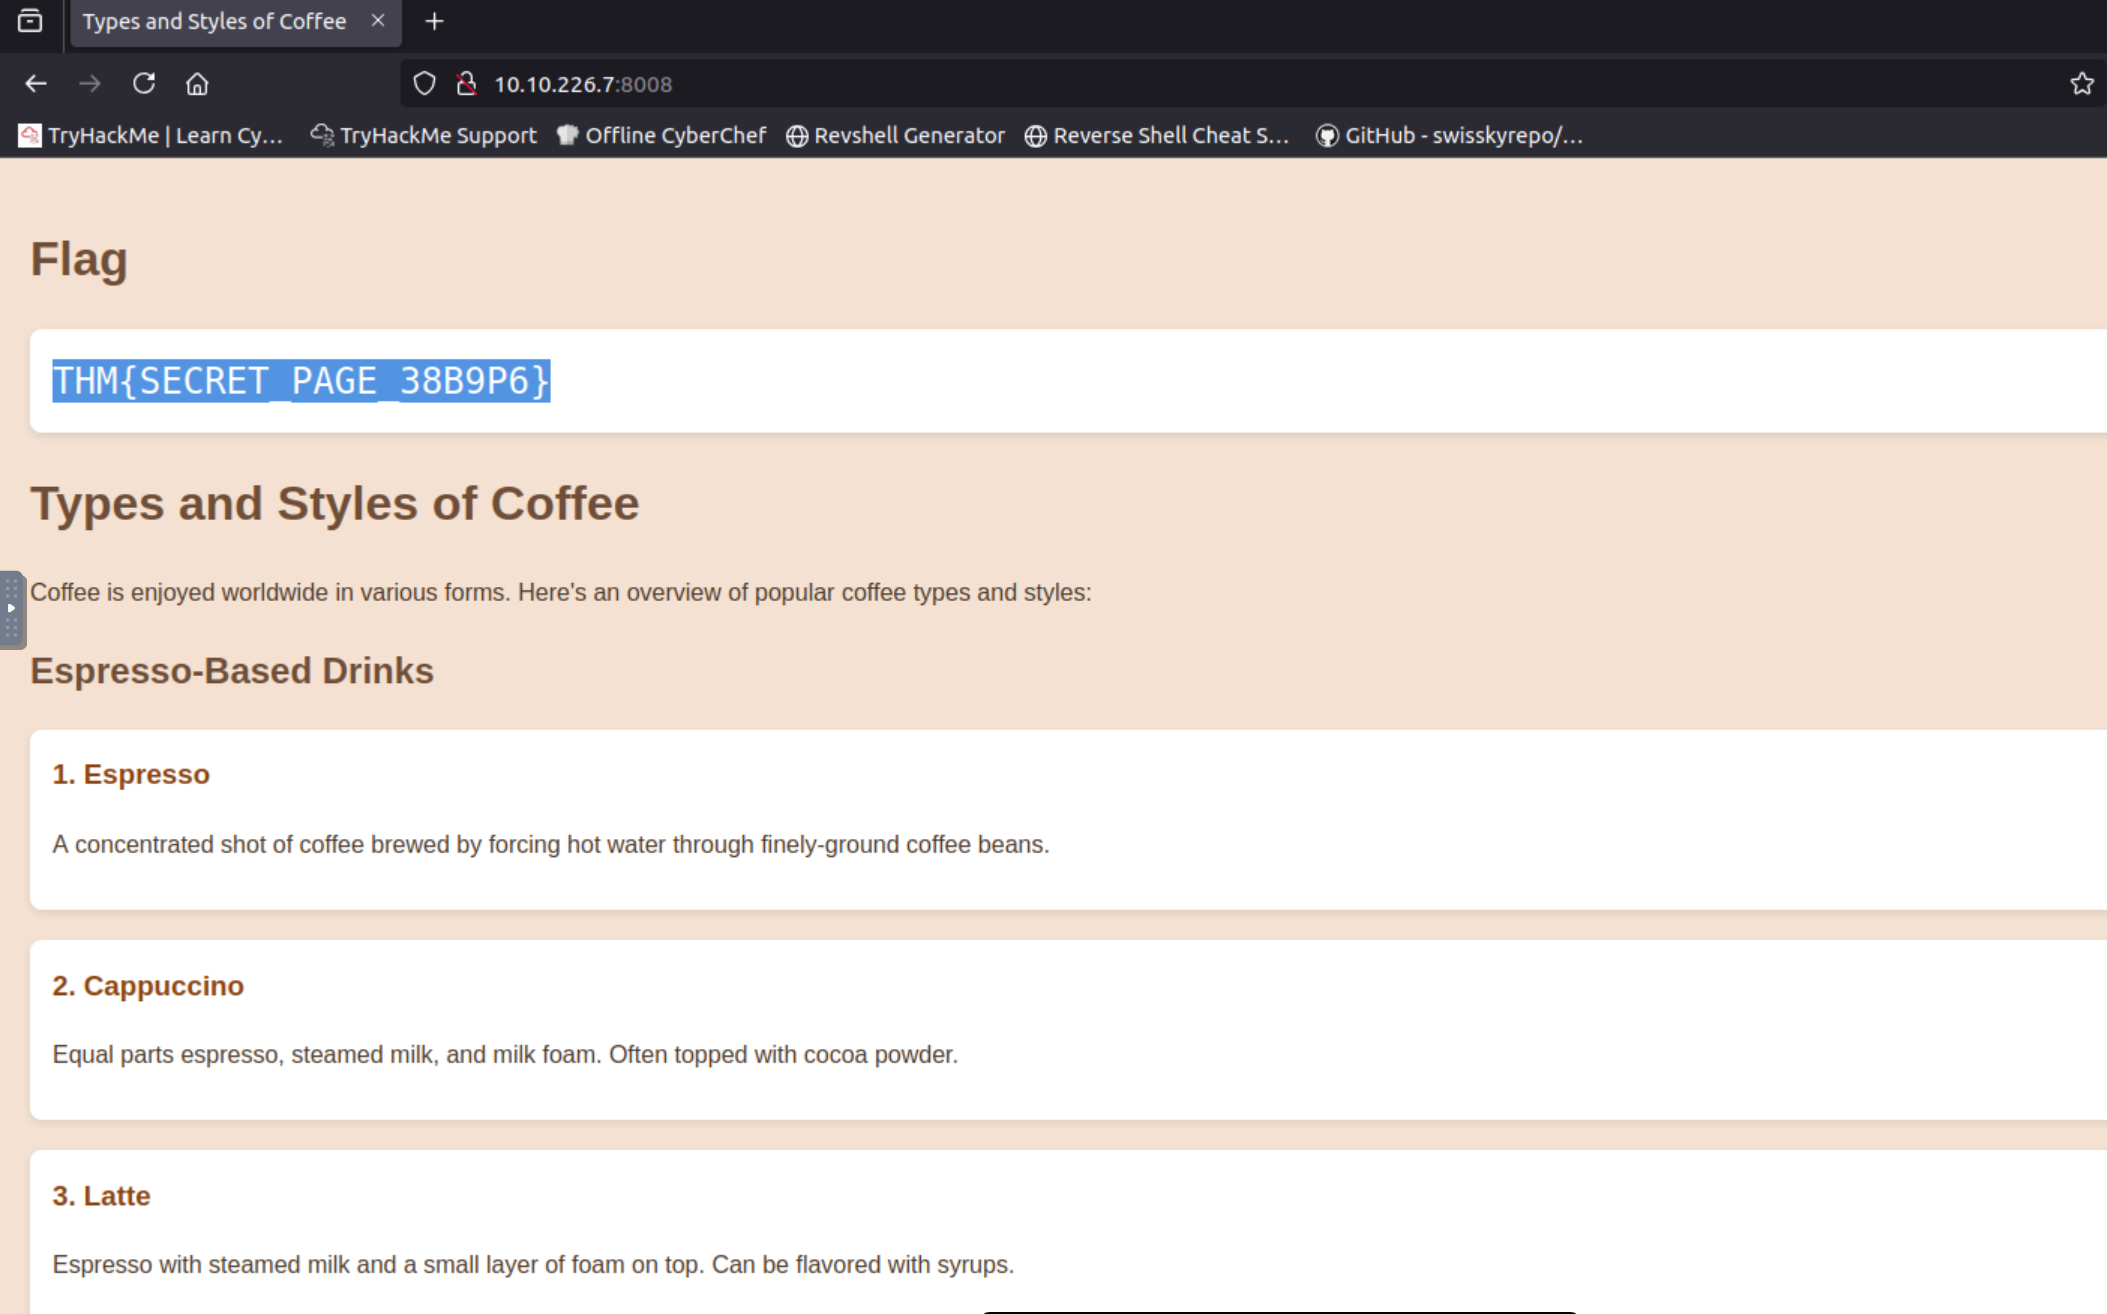
Task: Click the browser back arrow
Action: pyautogui.click(x=36, y=84)
